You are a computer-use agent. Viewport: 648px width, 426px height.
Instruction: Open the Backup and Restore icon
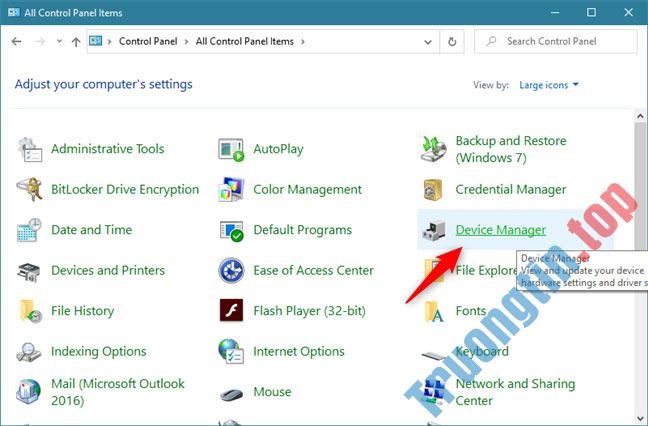(x=433, y=149)
